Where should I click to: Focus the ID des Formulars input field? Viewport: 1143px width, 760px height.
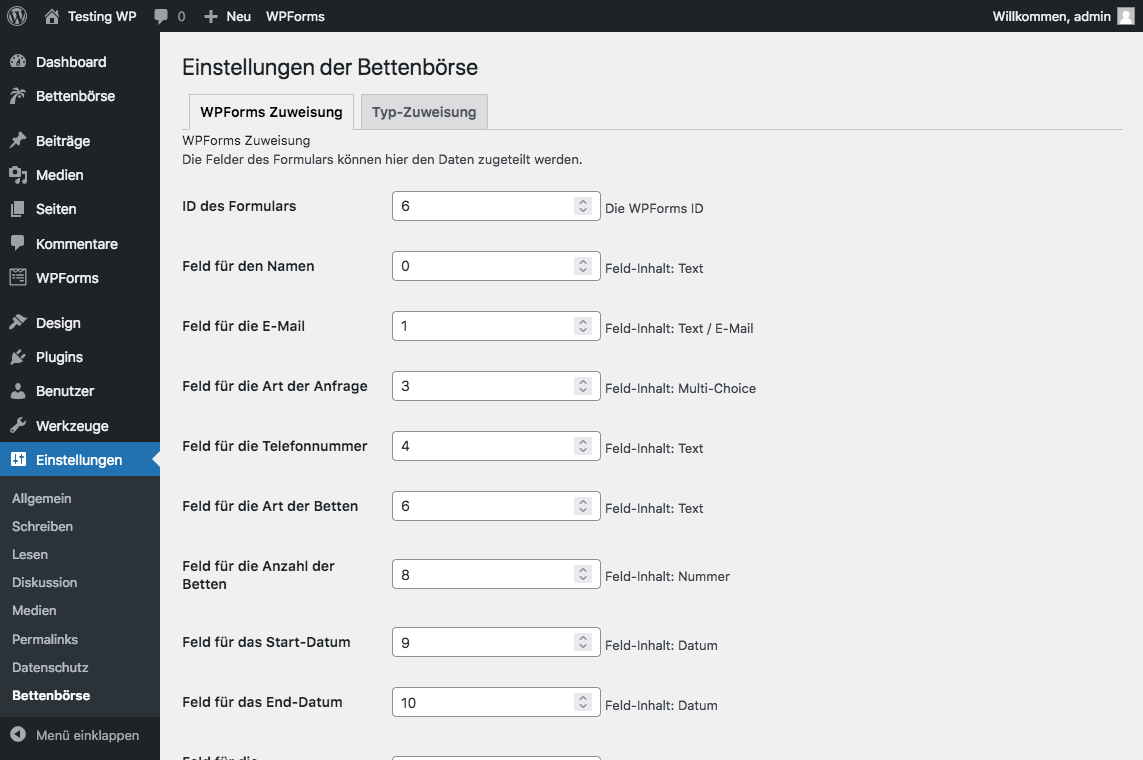pyautogui.click(x=496, y=206)
